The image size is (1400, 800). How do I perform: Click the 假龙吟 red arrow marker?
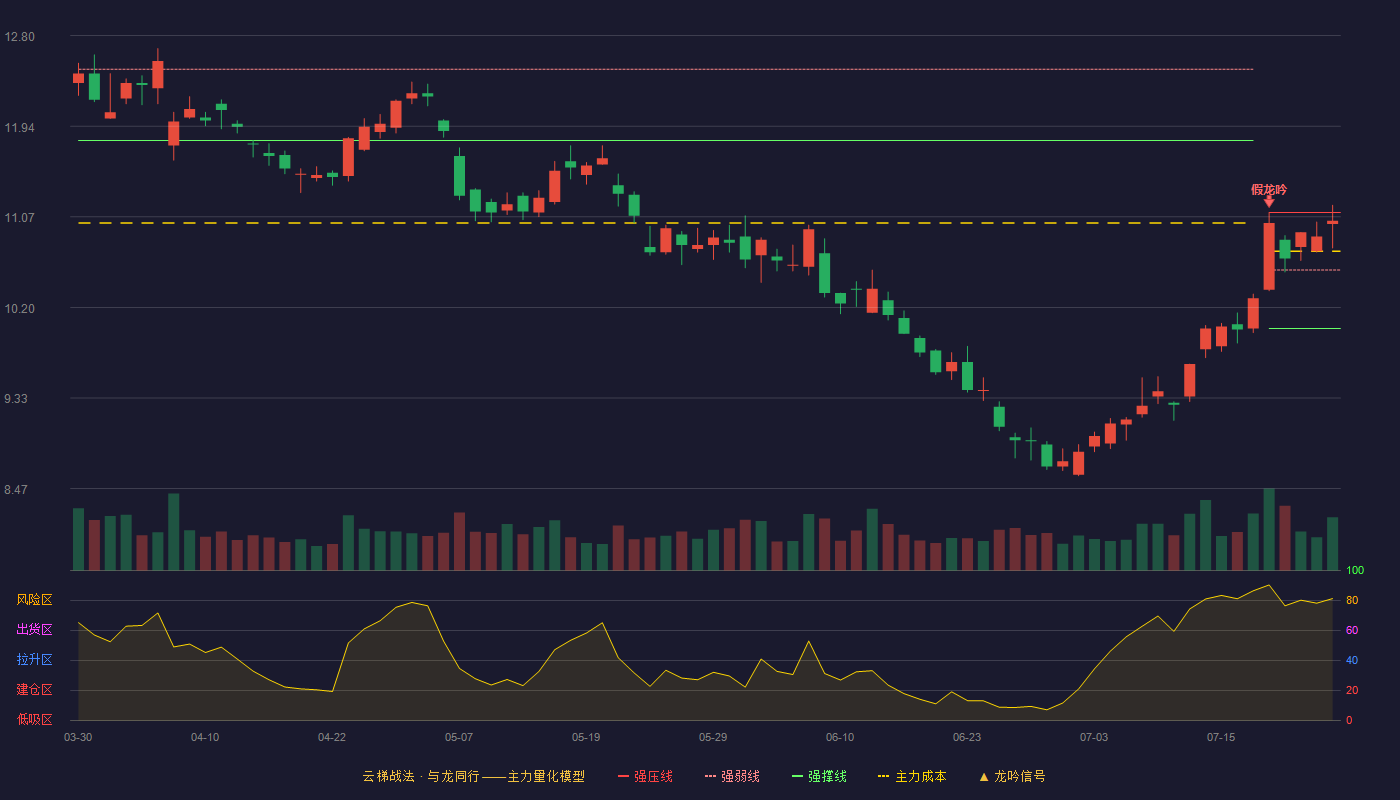tap(1269, 201)
